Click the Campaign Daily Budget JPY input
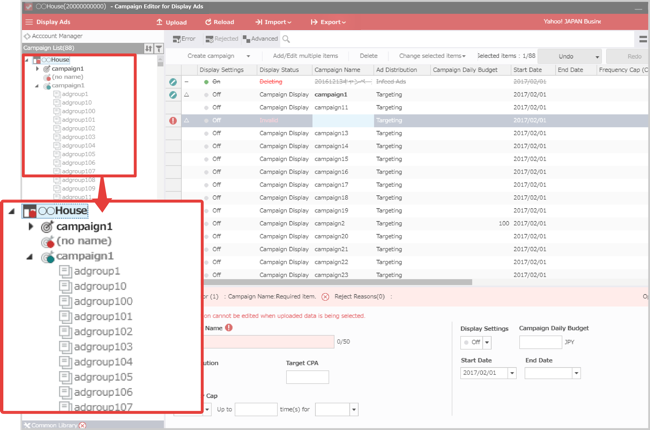The width and height of the screenshot is (650, 430). click(541, 342)
